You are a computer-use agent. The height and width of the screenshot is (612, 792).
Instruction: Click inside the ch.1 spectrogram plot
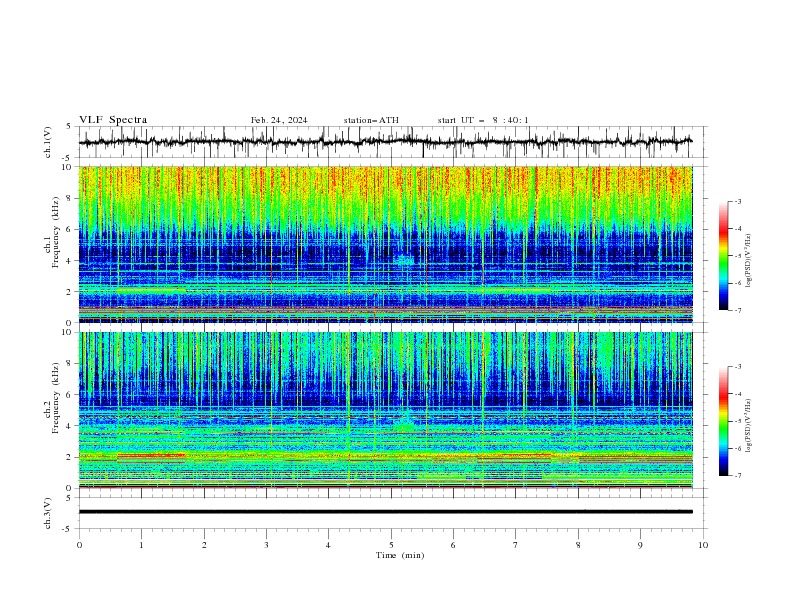[x=385, y=244]
